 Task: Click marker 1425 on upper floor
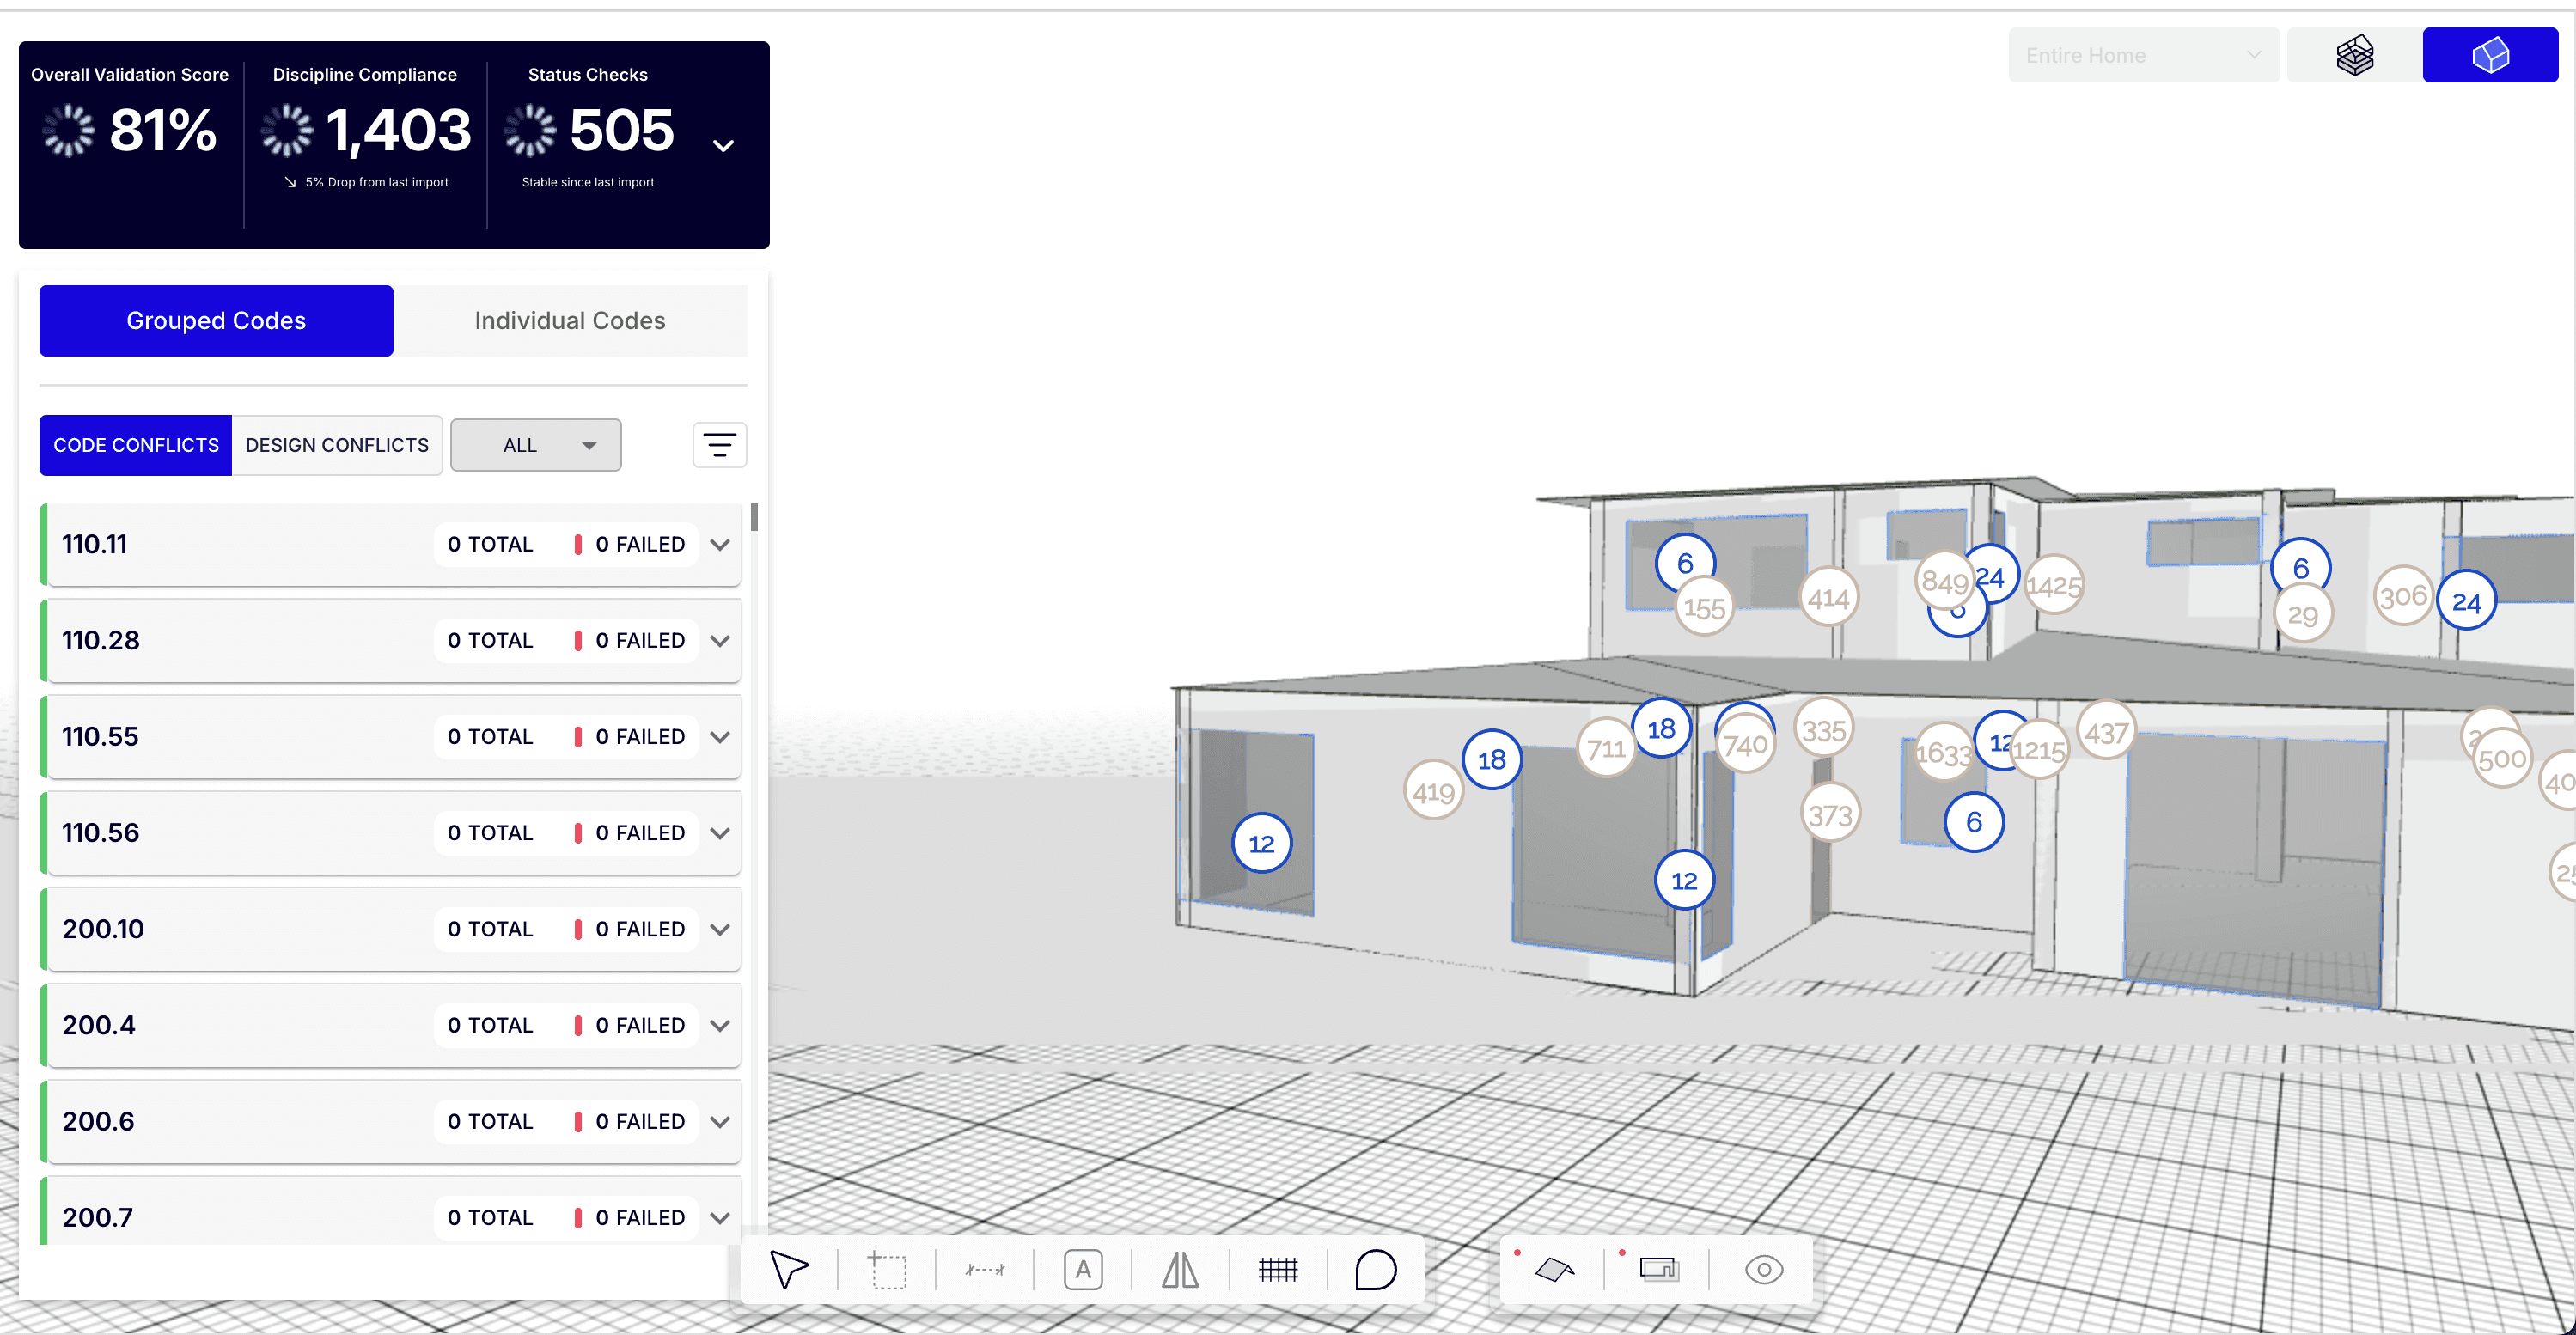click(x=2054, y=585)
